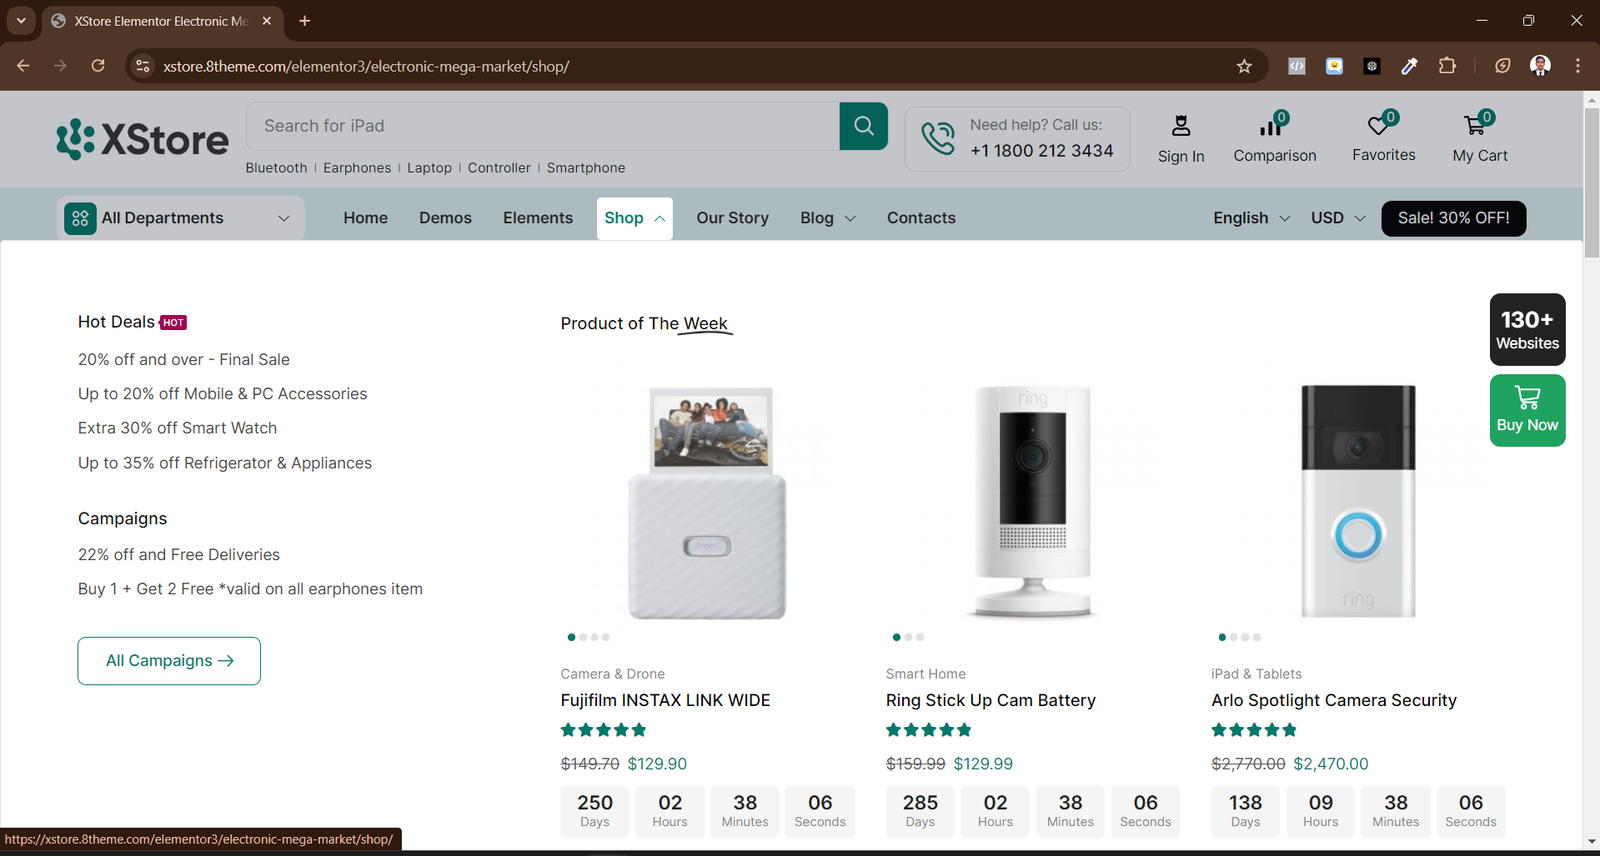Click the XStore logo
The height and width of the screenshot is (856, 1600).
pos(143,140)
